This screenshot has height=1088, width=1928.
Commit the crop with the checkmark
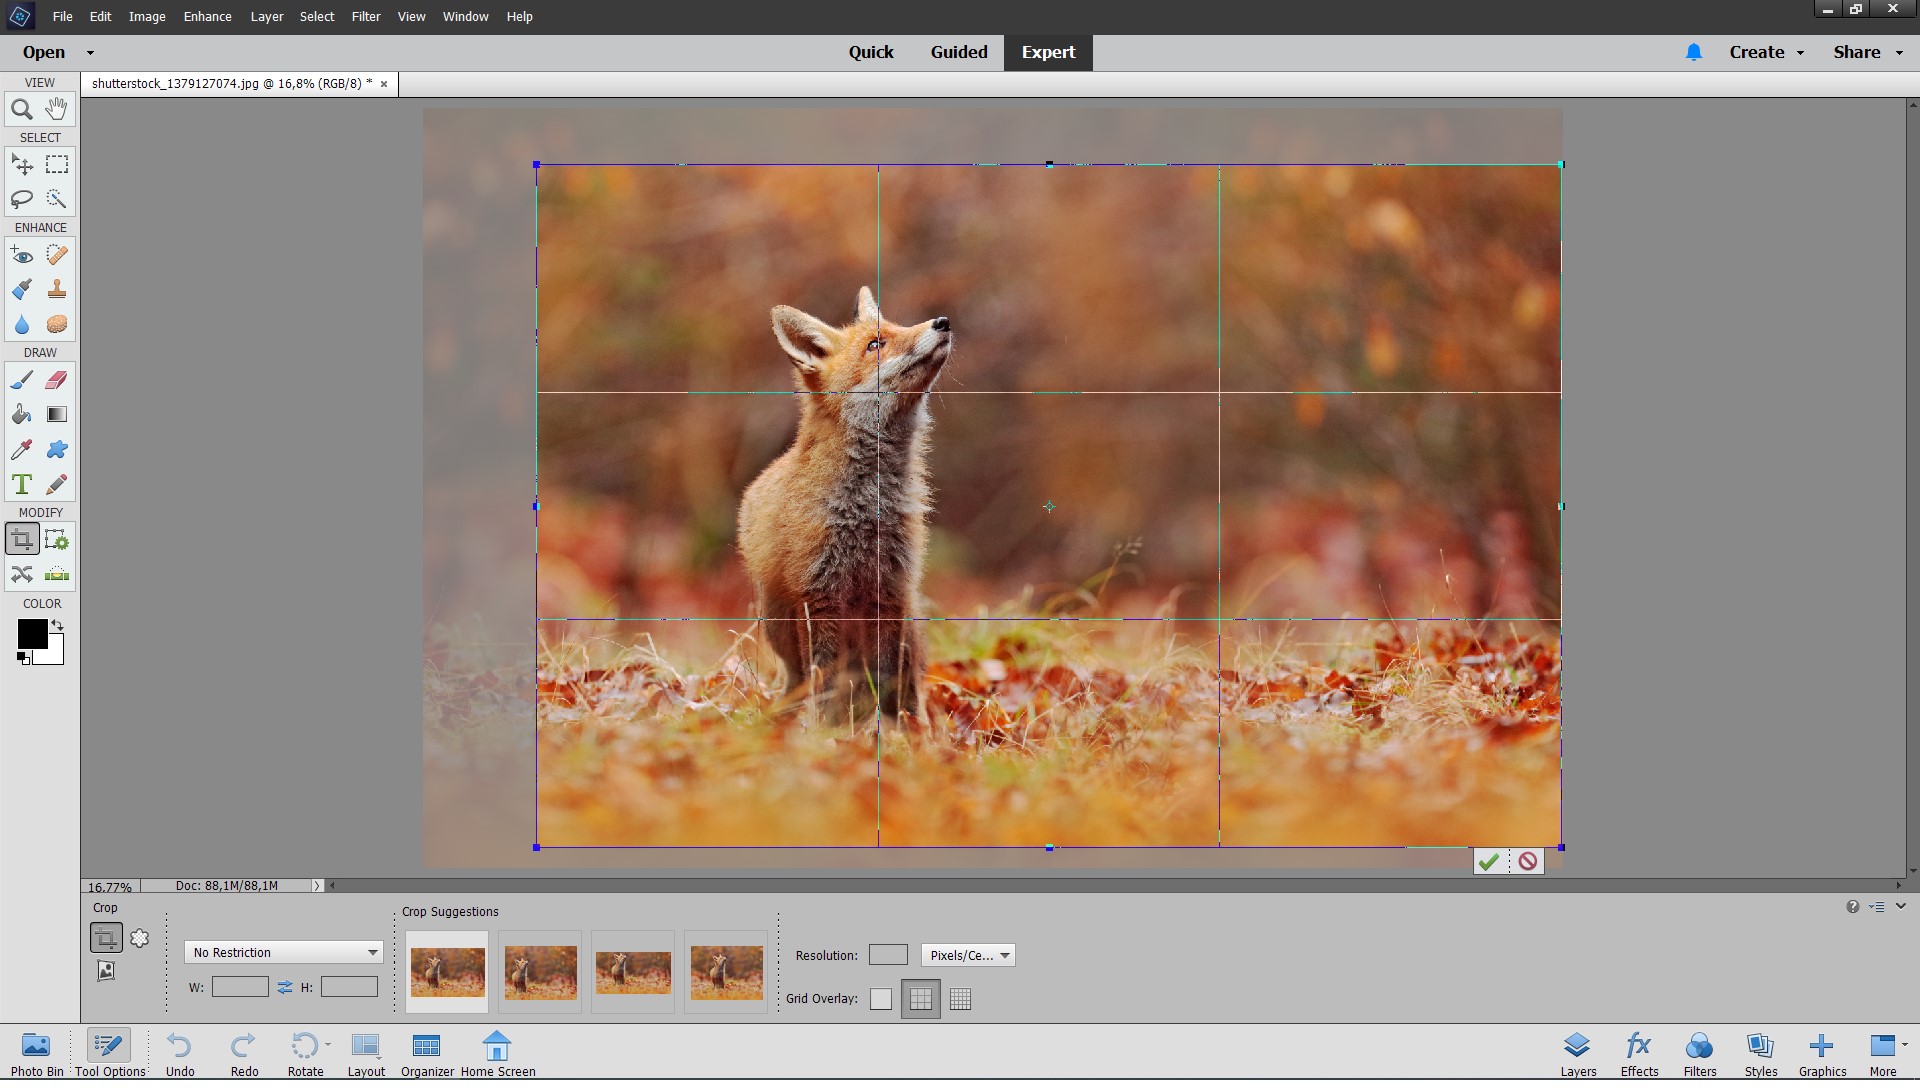coord(1489,860)
